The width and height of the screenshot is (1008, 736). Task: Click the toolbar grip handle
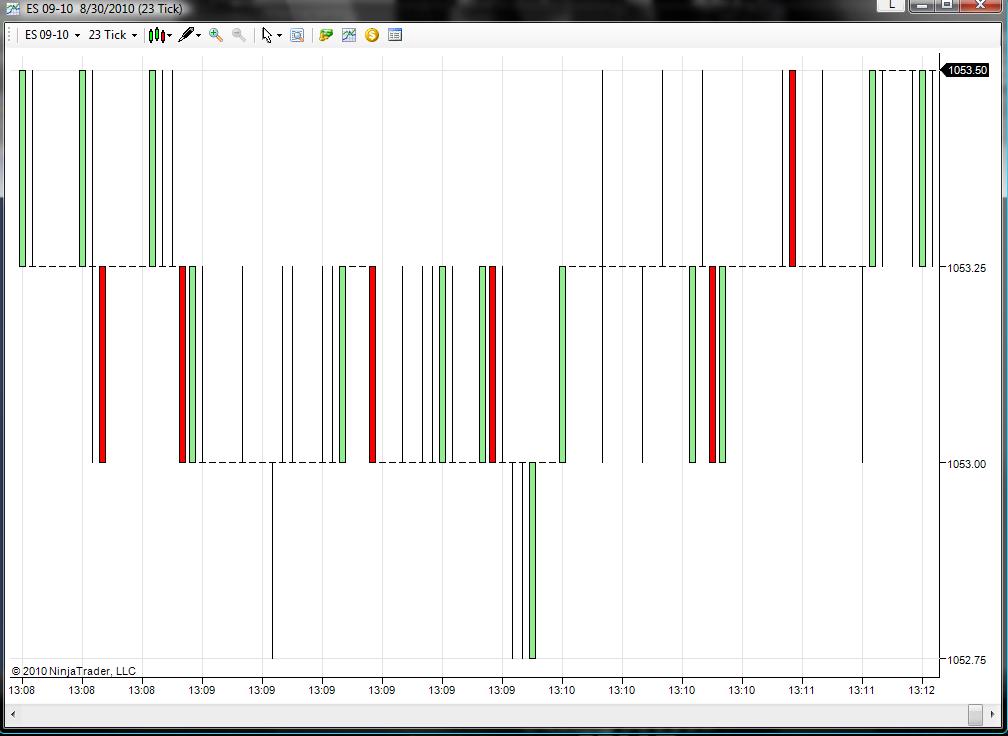[x=9, y=35]
